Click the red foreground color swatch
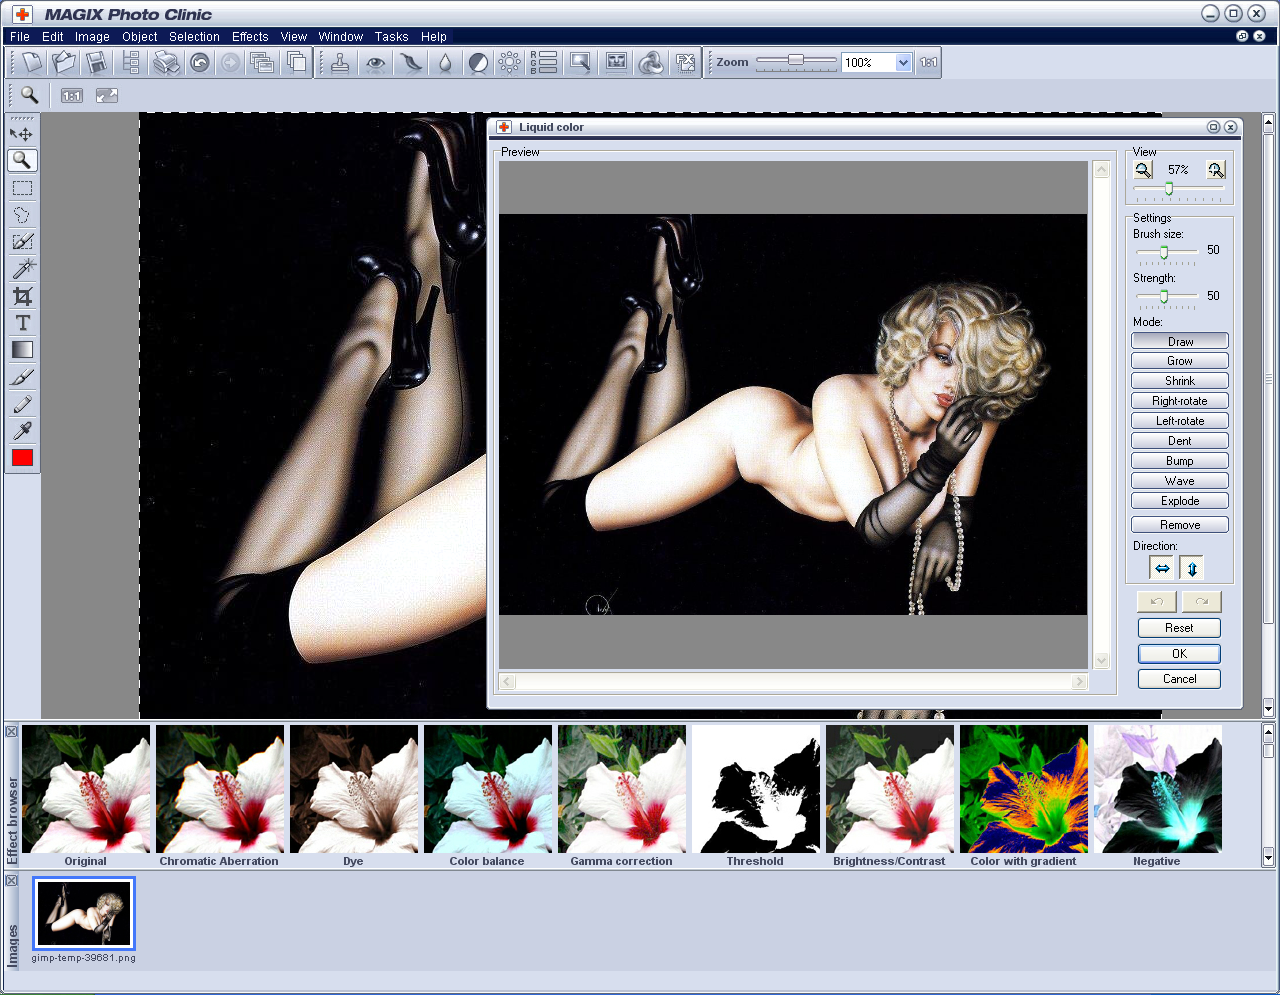 [x=22, y=458]
